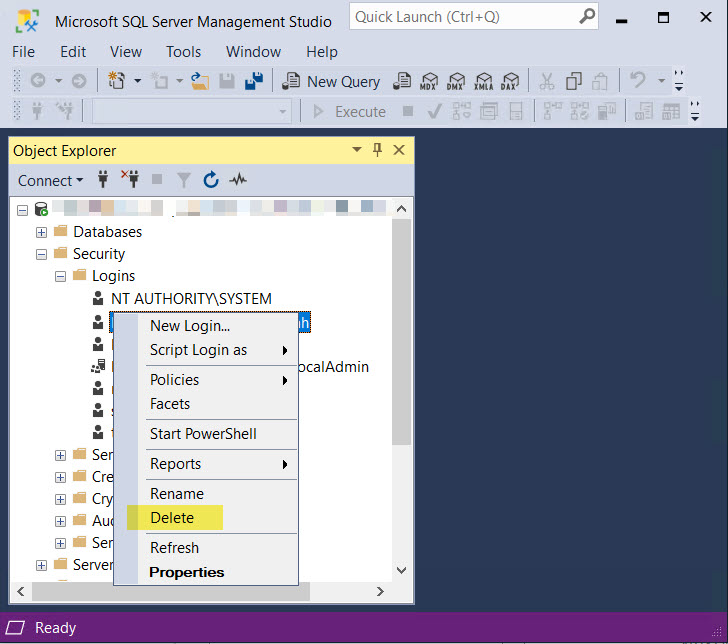
Task: Open the Undo history dropdown arrow
Action: [x=661, y=81]
